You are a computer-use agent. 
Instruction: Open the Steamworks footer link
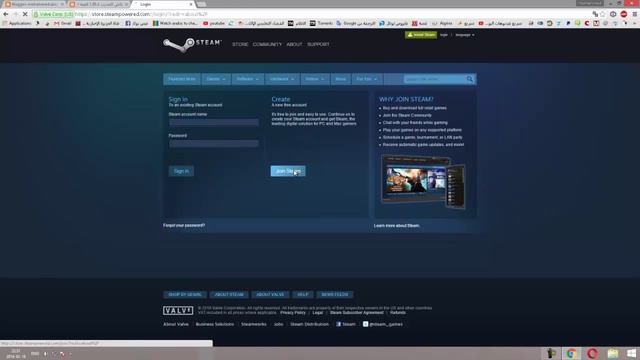tap(253, 324)
